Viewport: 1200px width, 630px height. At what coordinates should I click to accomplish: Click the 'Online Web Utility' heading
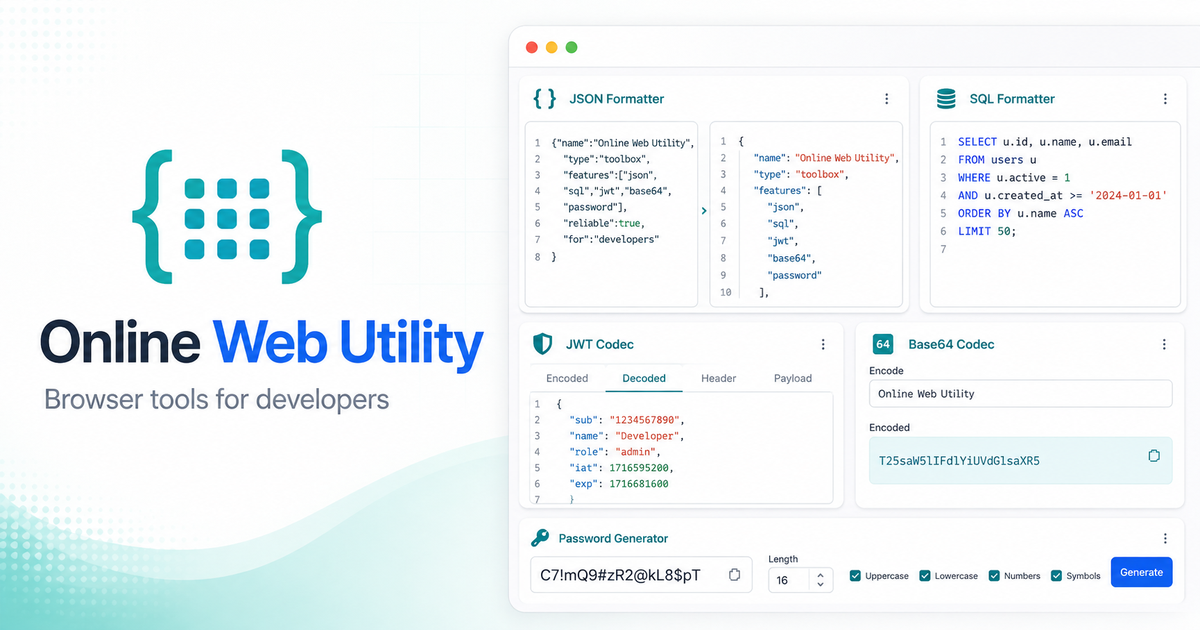262,342
